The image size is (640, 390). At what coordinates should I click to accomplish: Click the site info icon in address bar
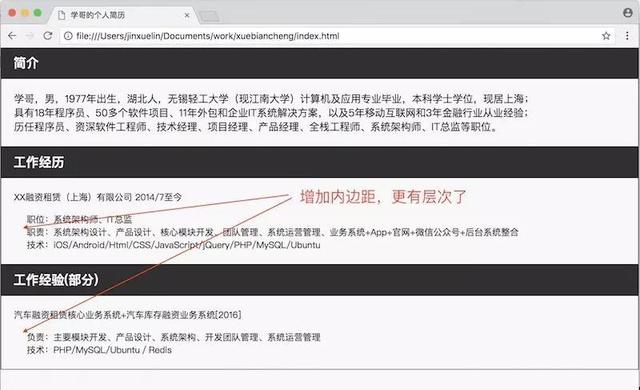(x=68, y=36)
